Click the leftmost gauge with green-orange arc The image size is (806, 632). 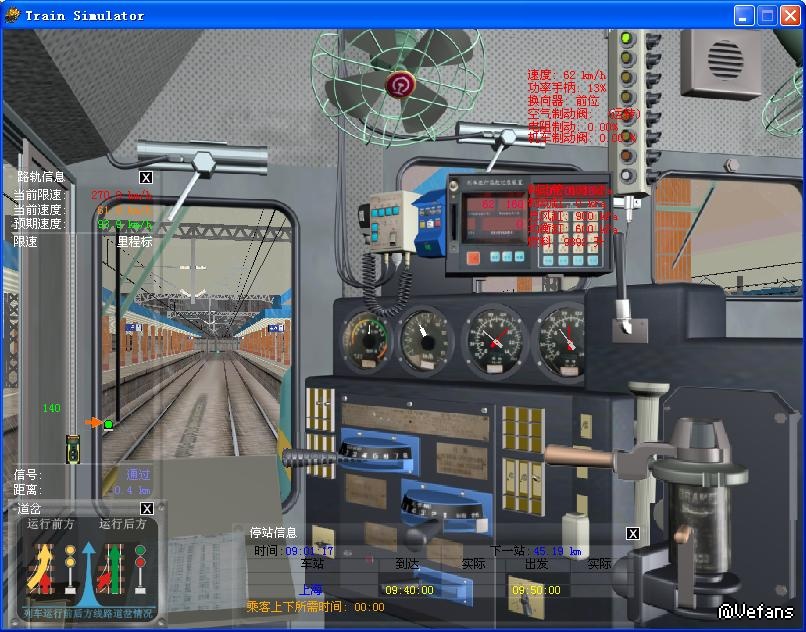[x=367, y=340]
